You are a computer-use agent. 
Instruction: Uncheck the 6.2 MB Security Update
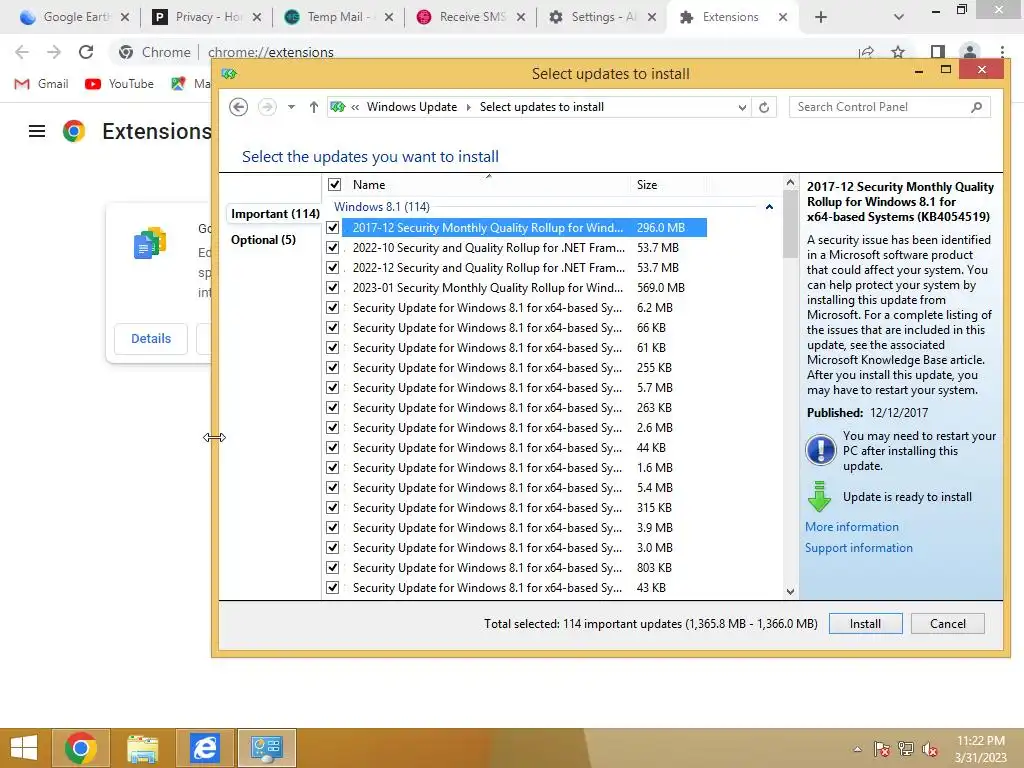point(332,308)
